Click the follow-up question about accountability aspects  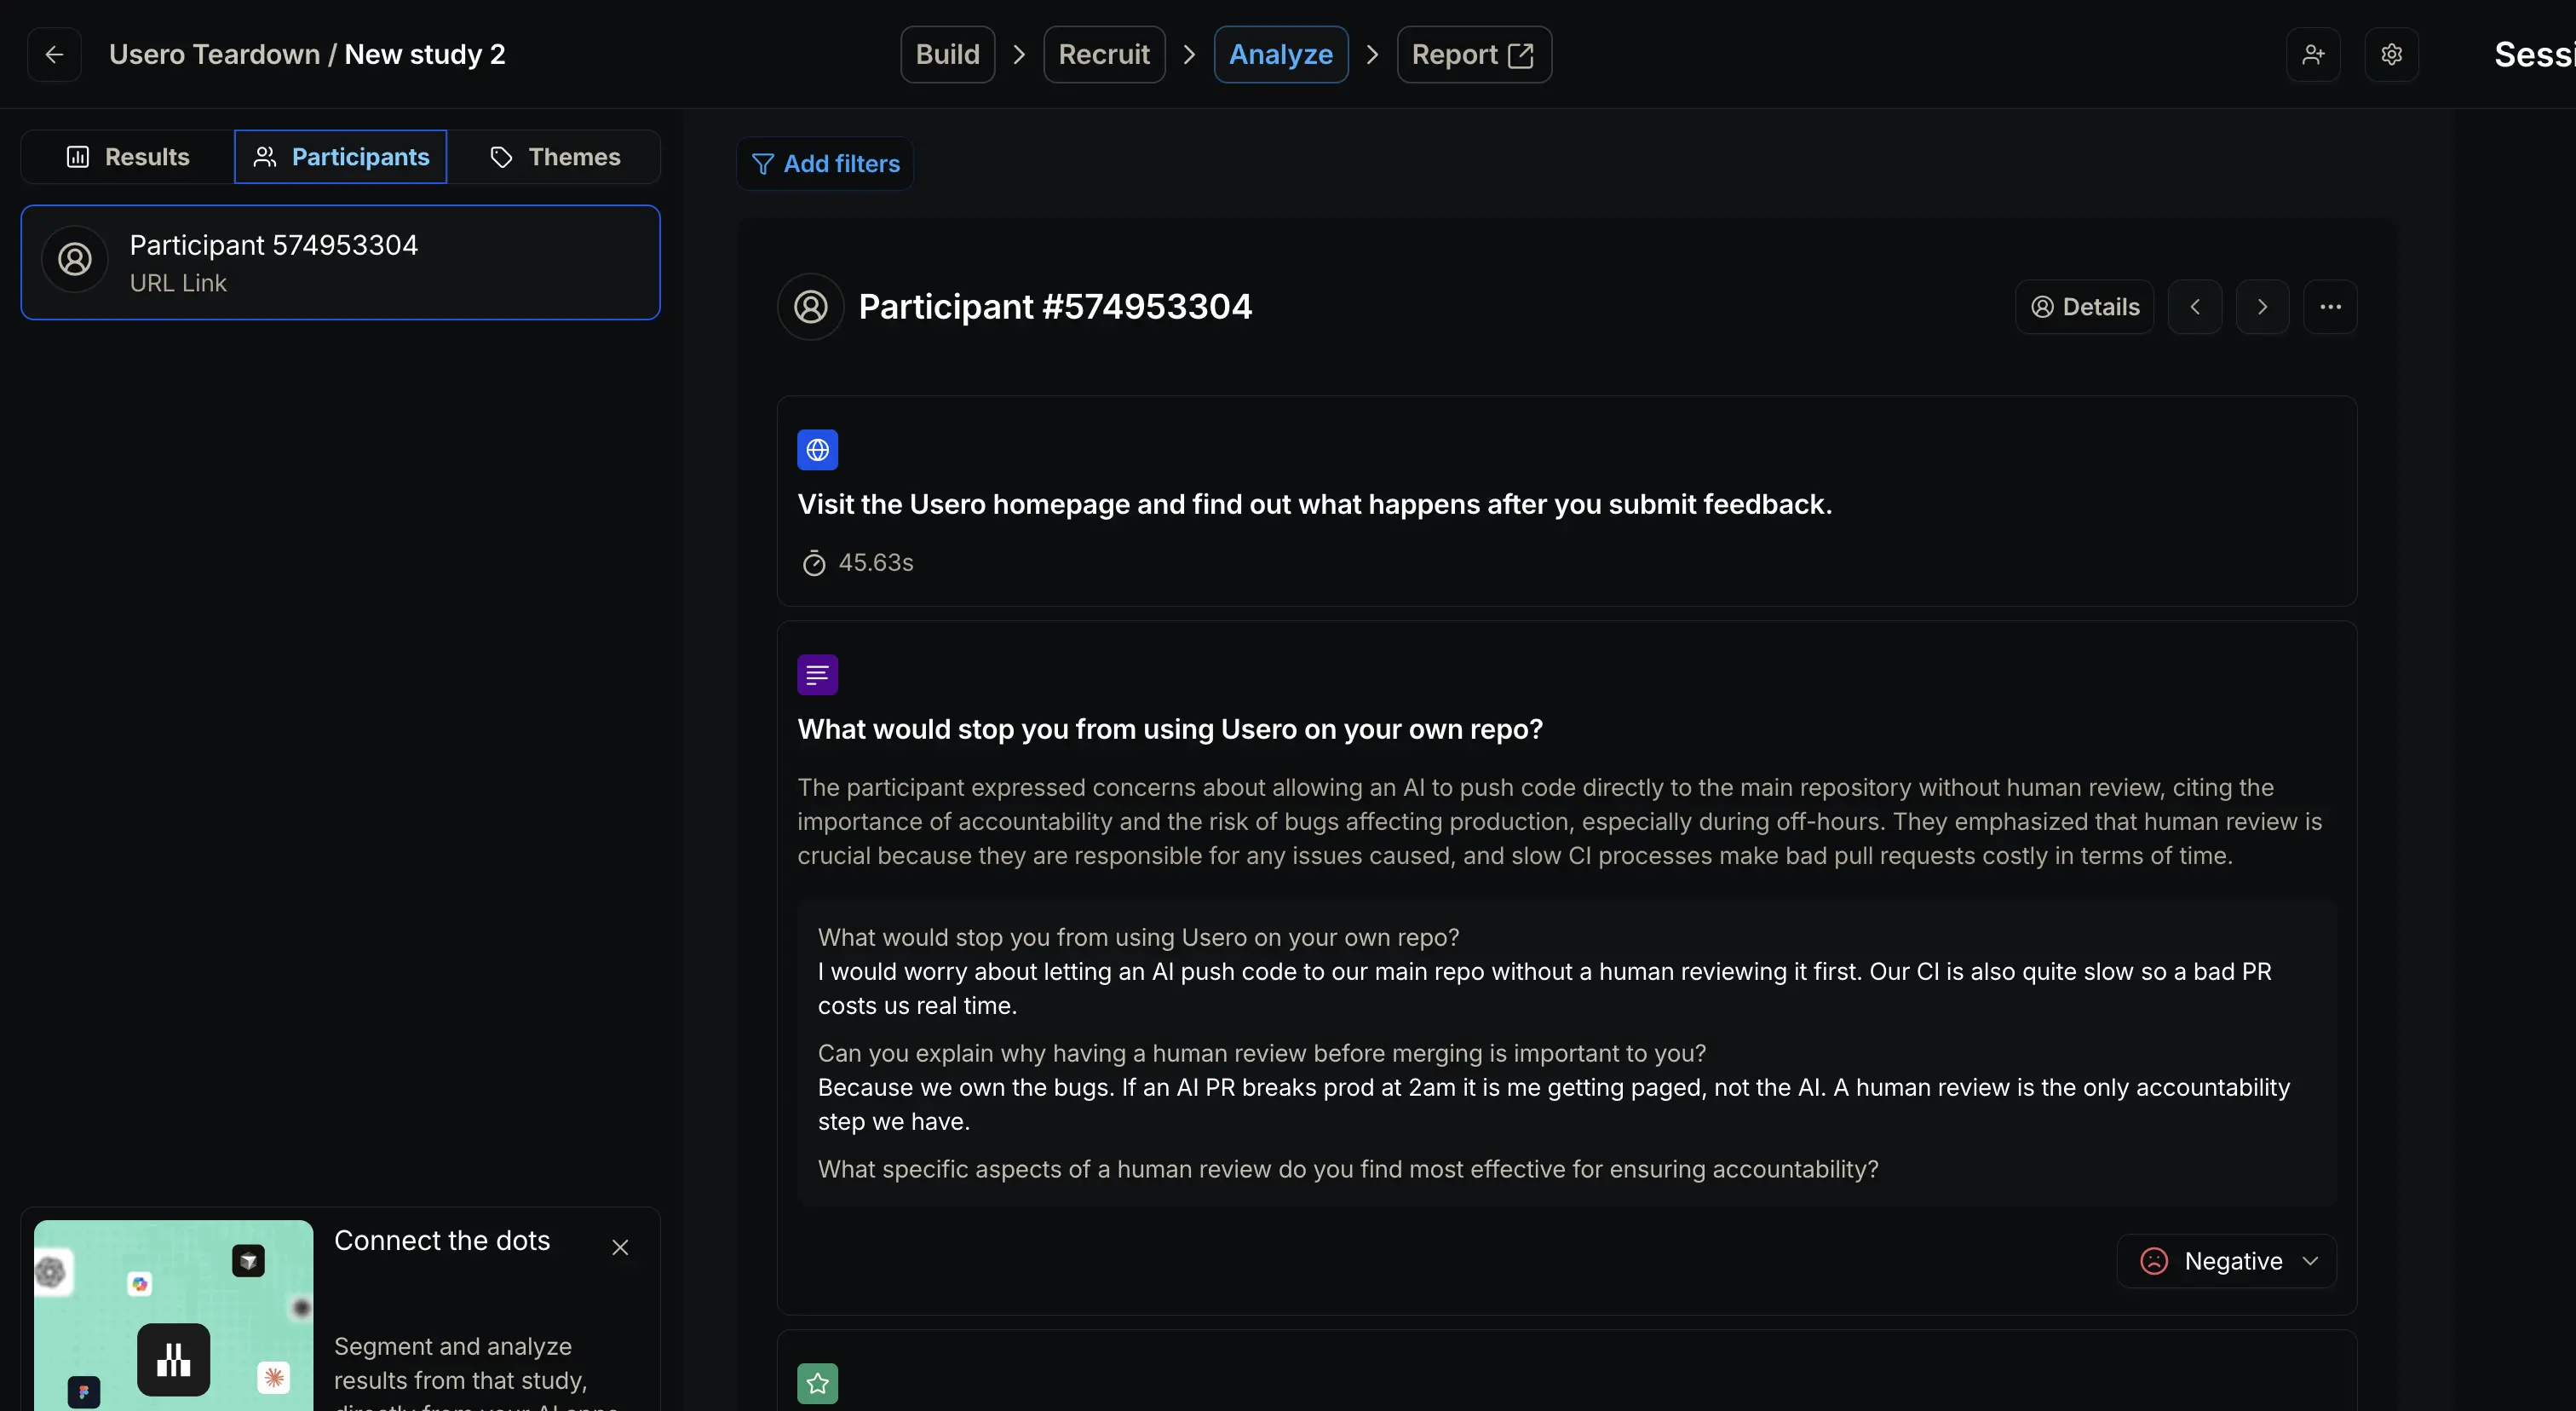[1348, 1169]
